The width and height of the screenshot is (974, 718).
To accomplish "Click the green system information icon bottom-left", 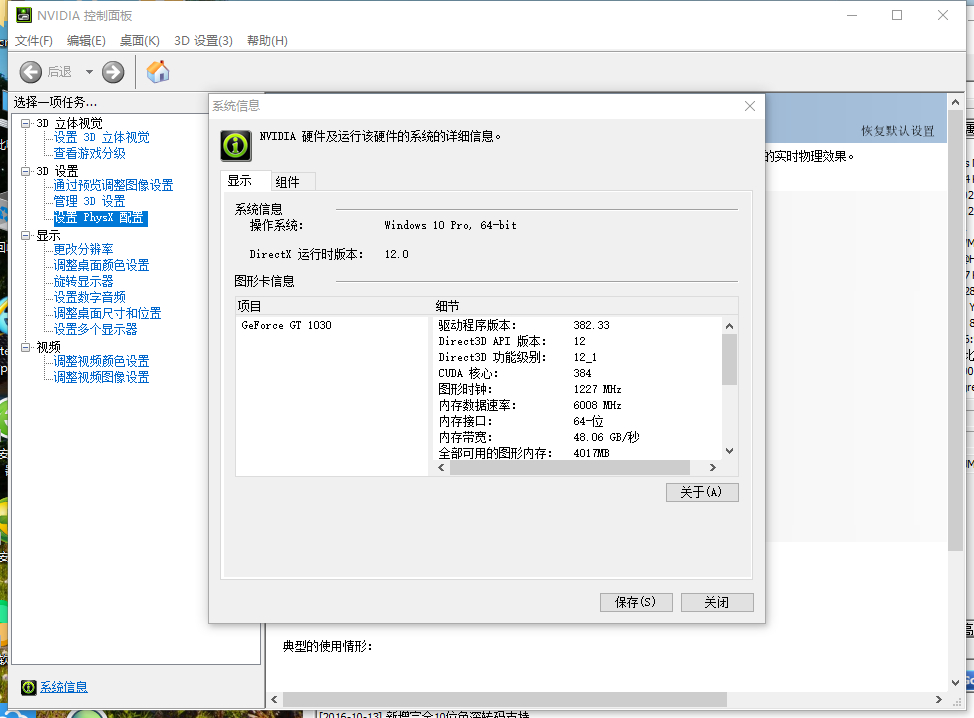I will coord(29,687).
